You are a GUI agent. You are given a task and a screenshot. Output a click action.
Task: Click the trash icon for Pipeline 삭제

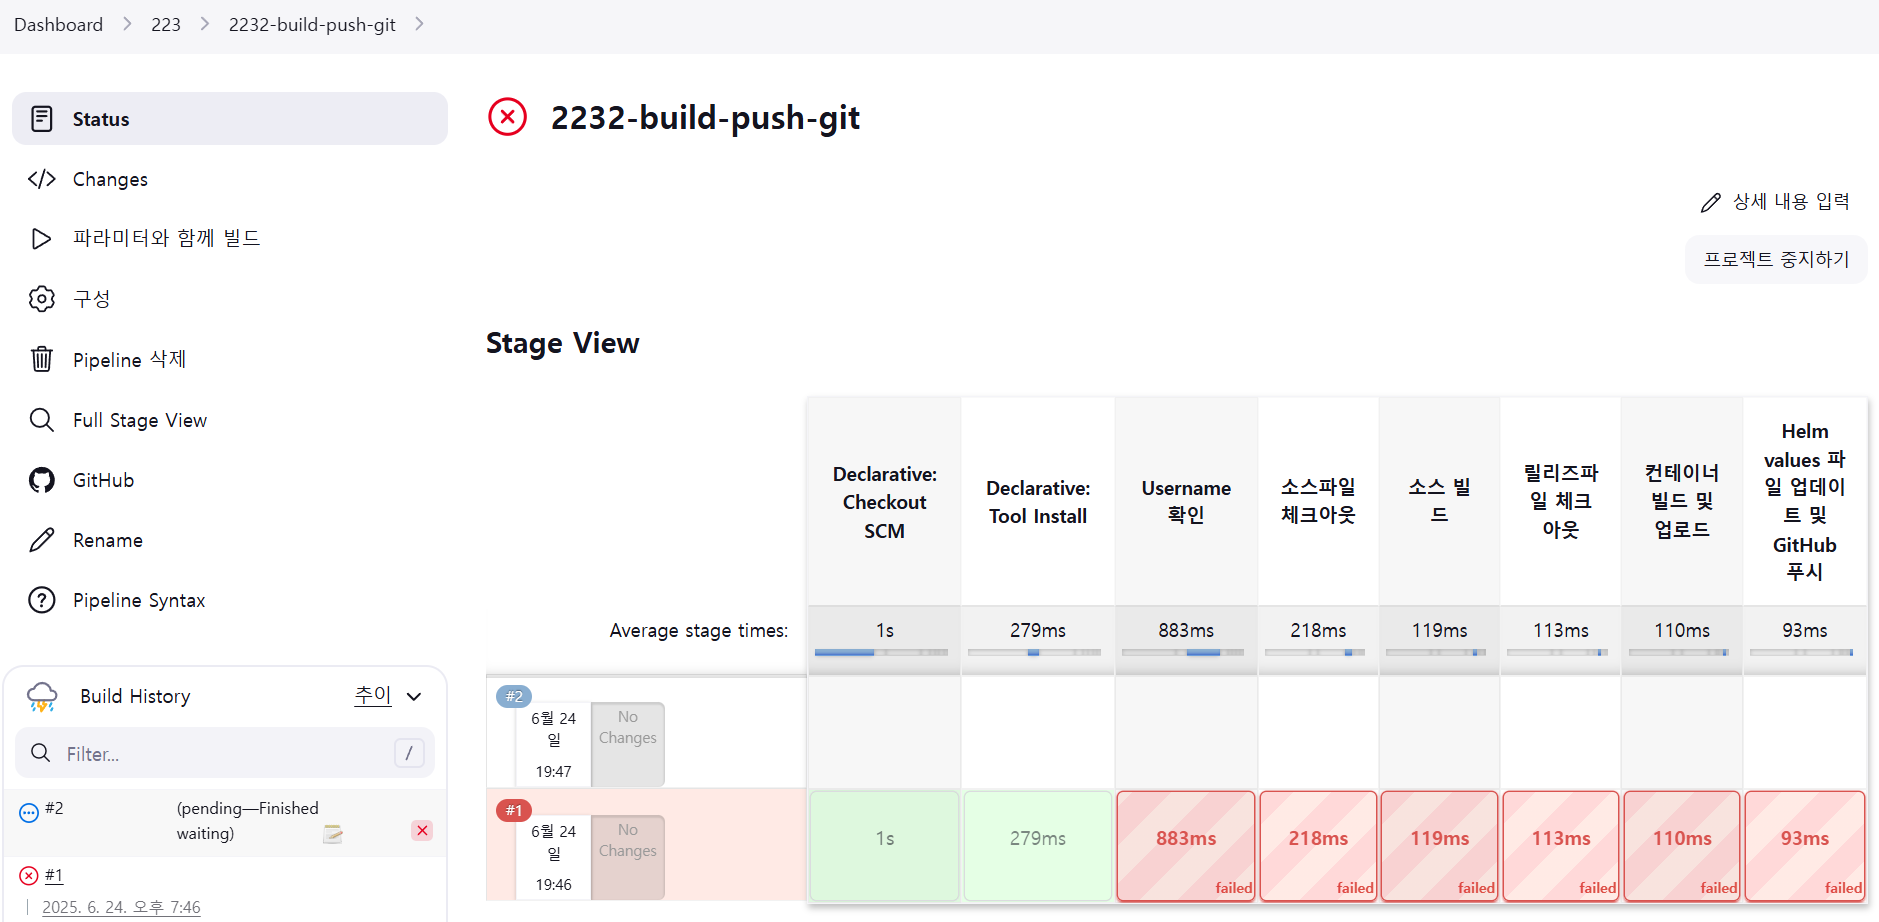pyautogui.click(x=41, y=359)
